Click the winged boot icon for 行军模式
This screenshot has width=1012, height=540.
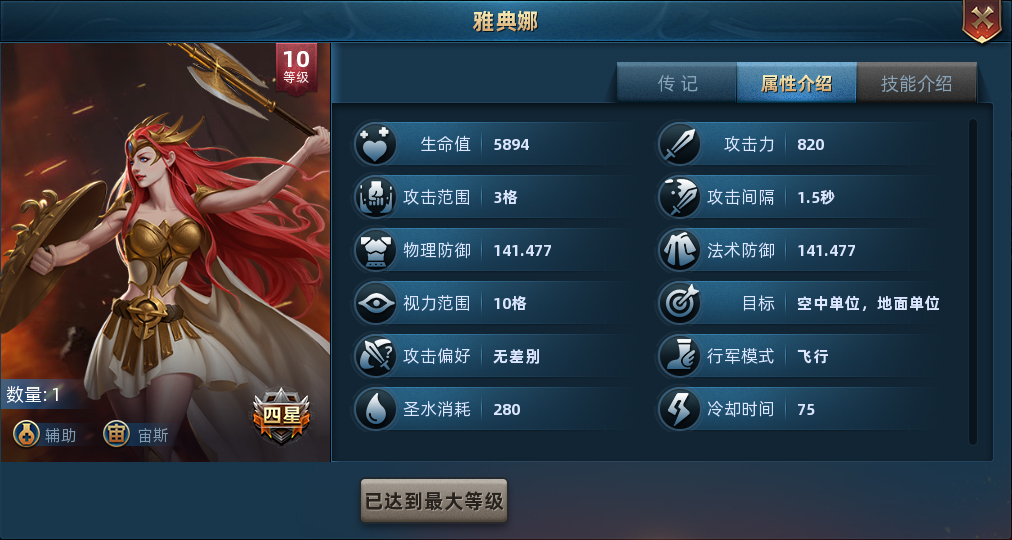coord(679,356)
